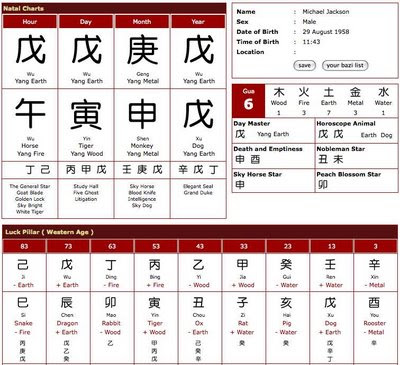Click the Ding Fire stem 丁 in luck pillar
Image resolution: width=400 pixels, height=365 pixels.
pyautogui.click(x=111, y=265)
